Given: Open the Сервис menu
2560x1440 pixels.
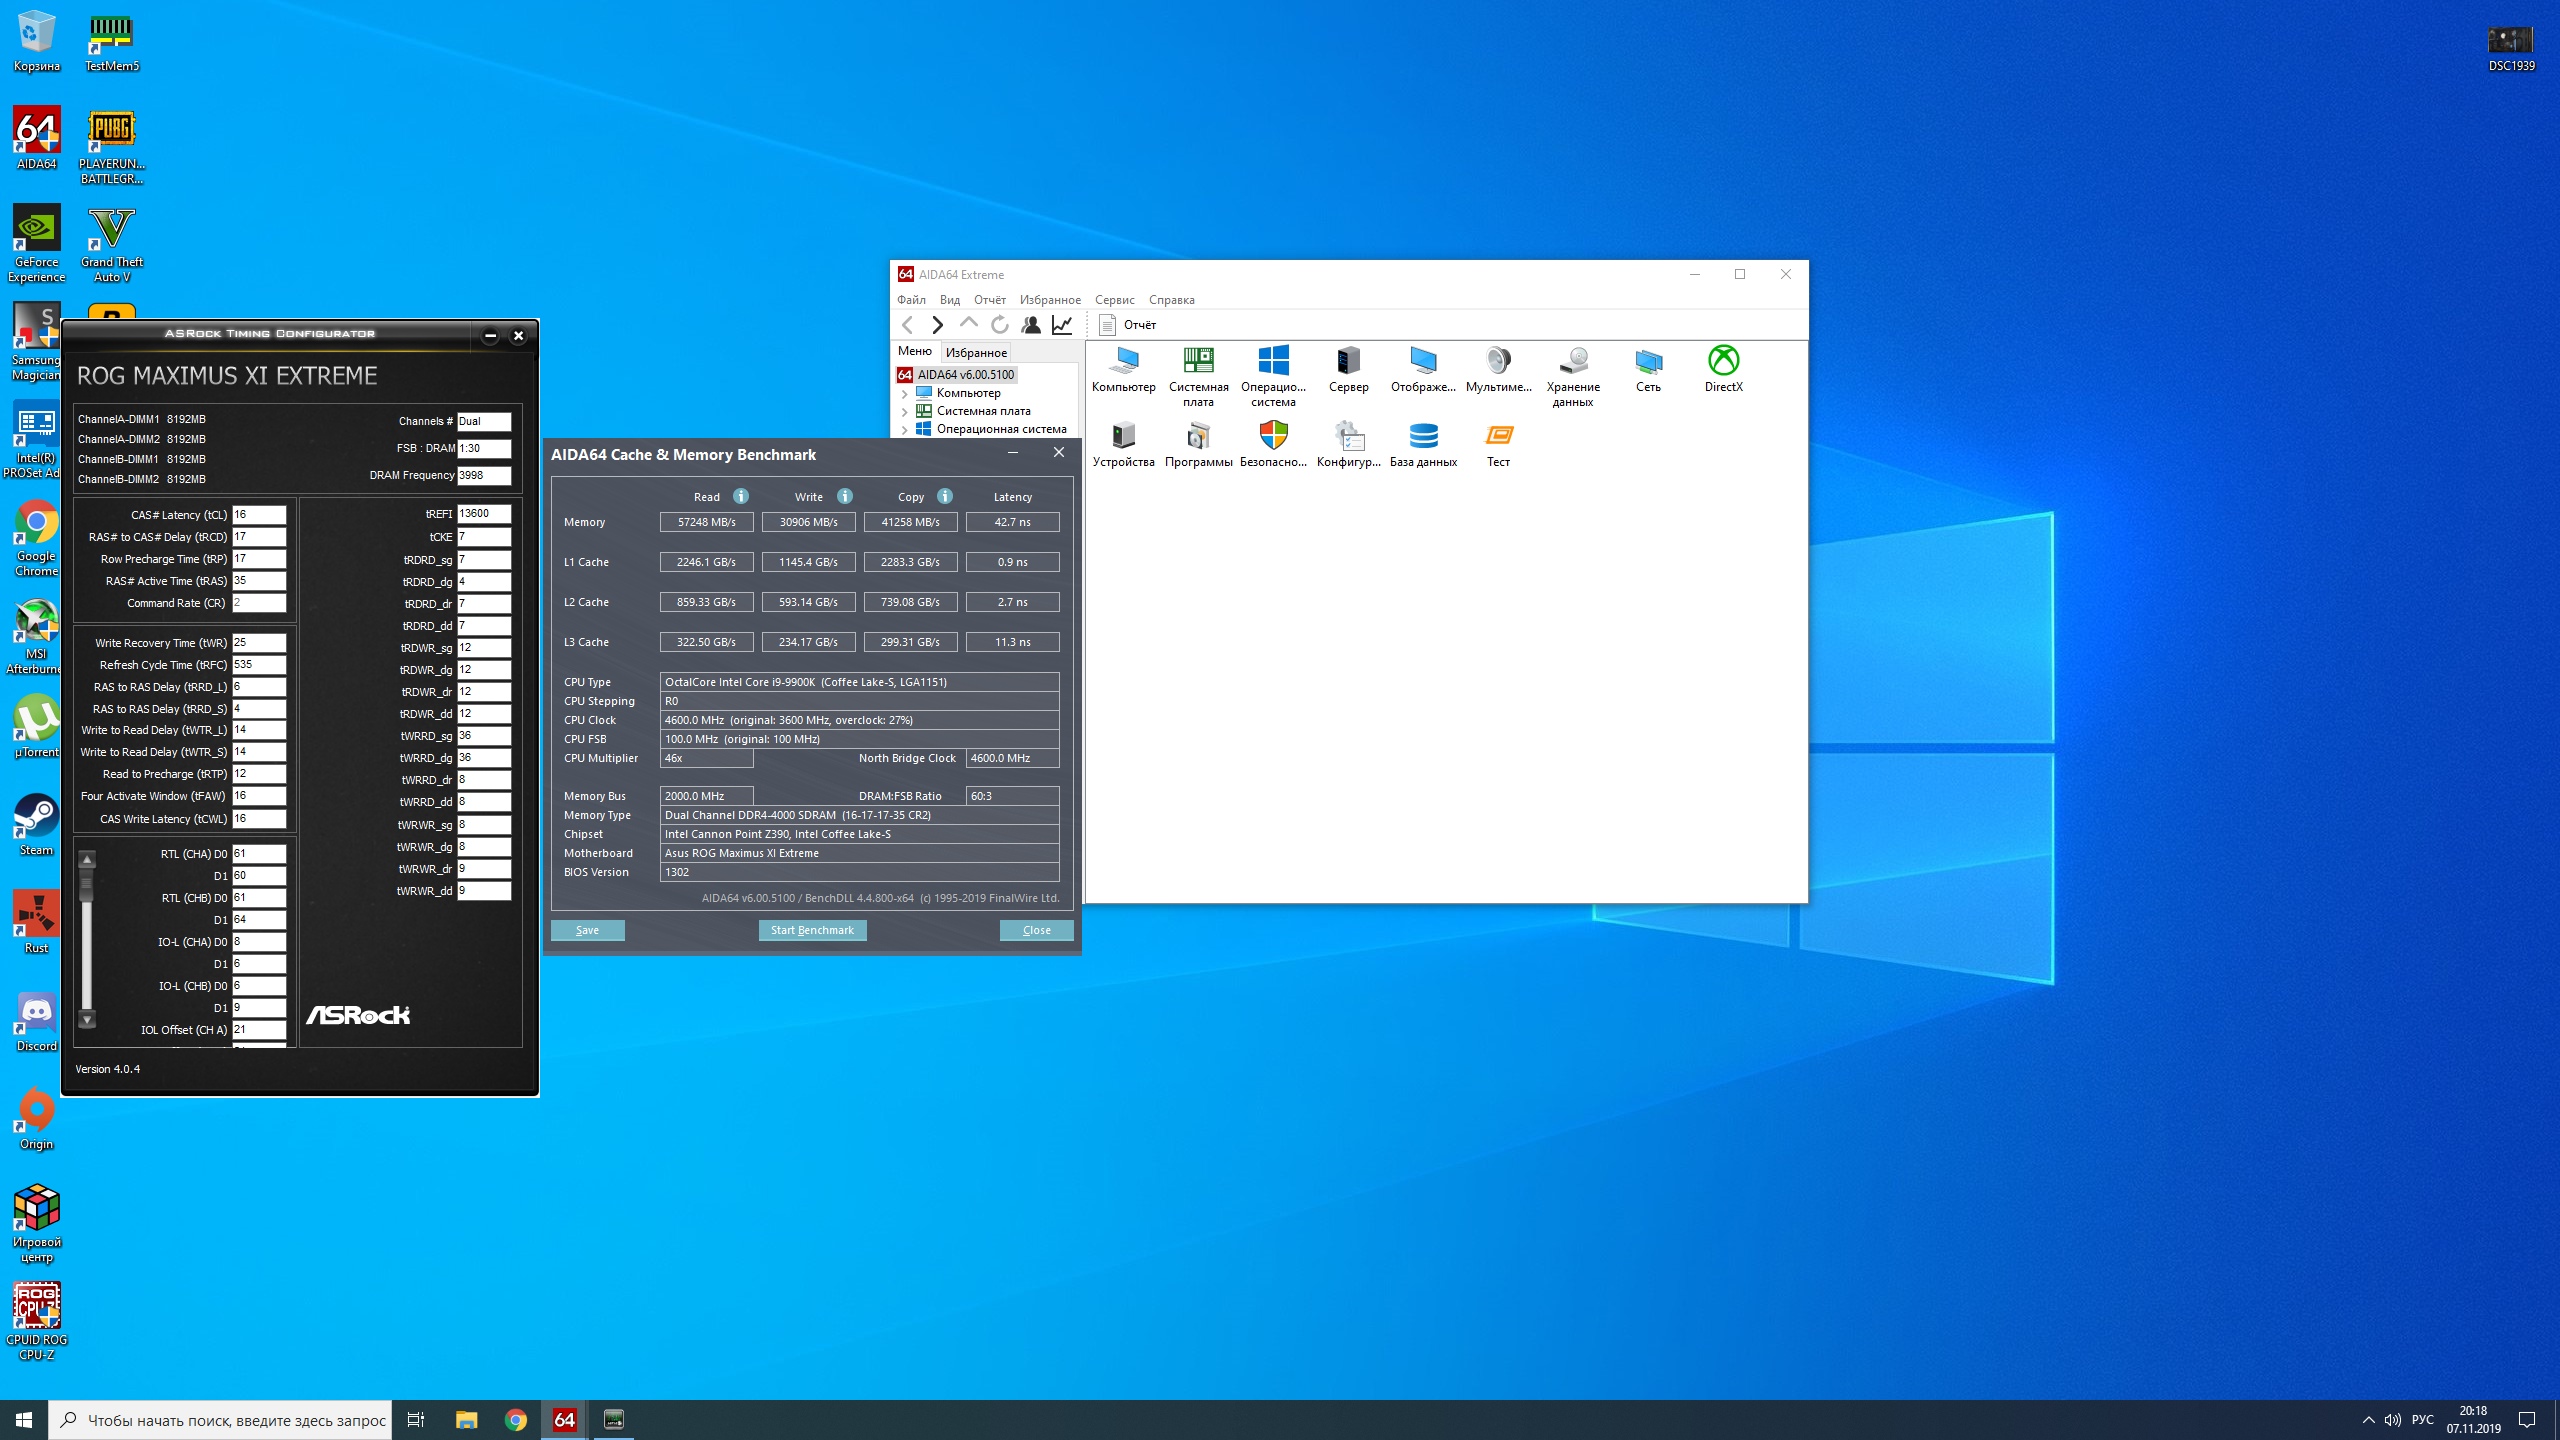Looking at the screenshot, I should coord(1114,300).
